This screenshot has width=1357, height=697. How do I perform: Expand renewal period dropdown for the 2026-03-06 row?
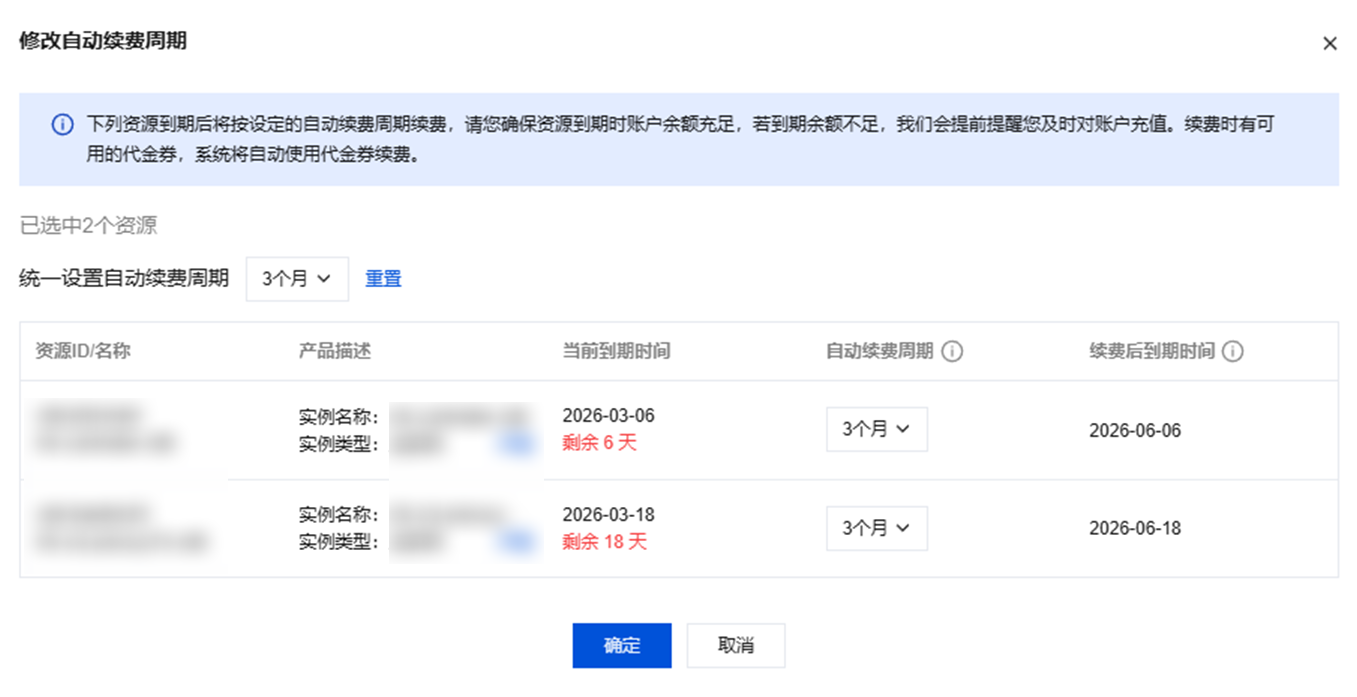pyautogui.click(x=876, y=429)
